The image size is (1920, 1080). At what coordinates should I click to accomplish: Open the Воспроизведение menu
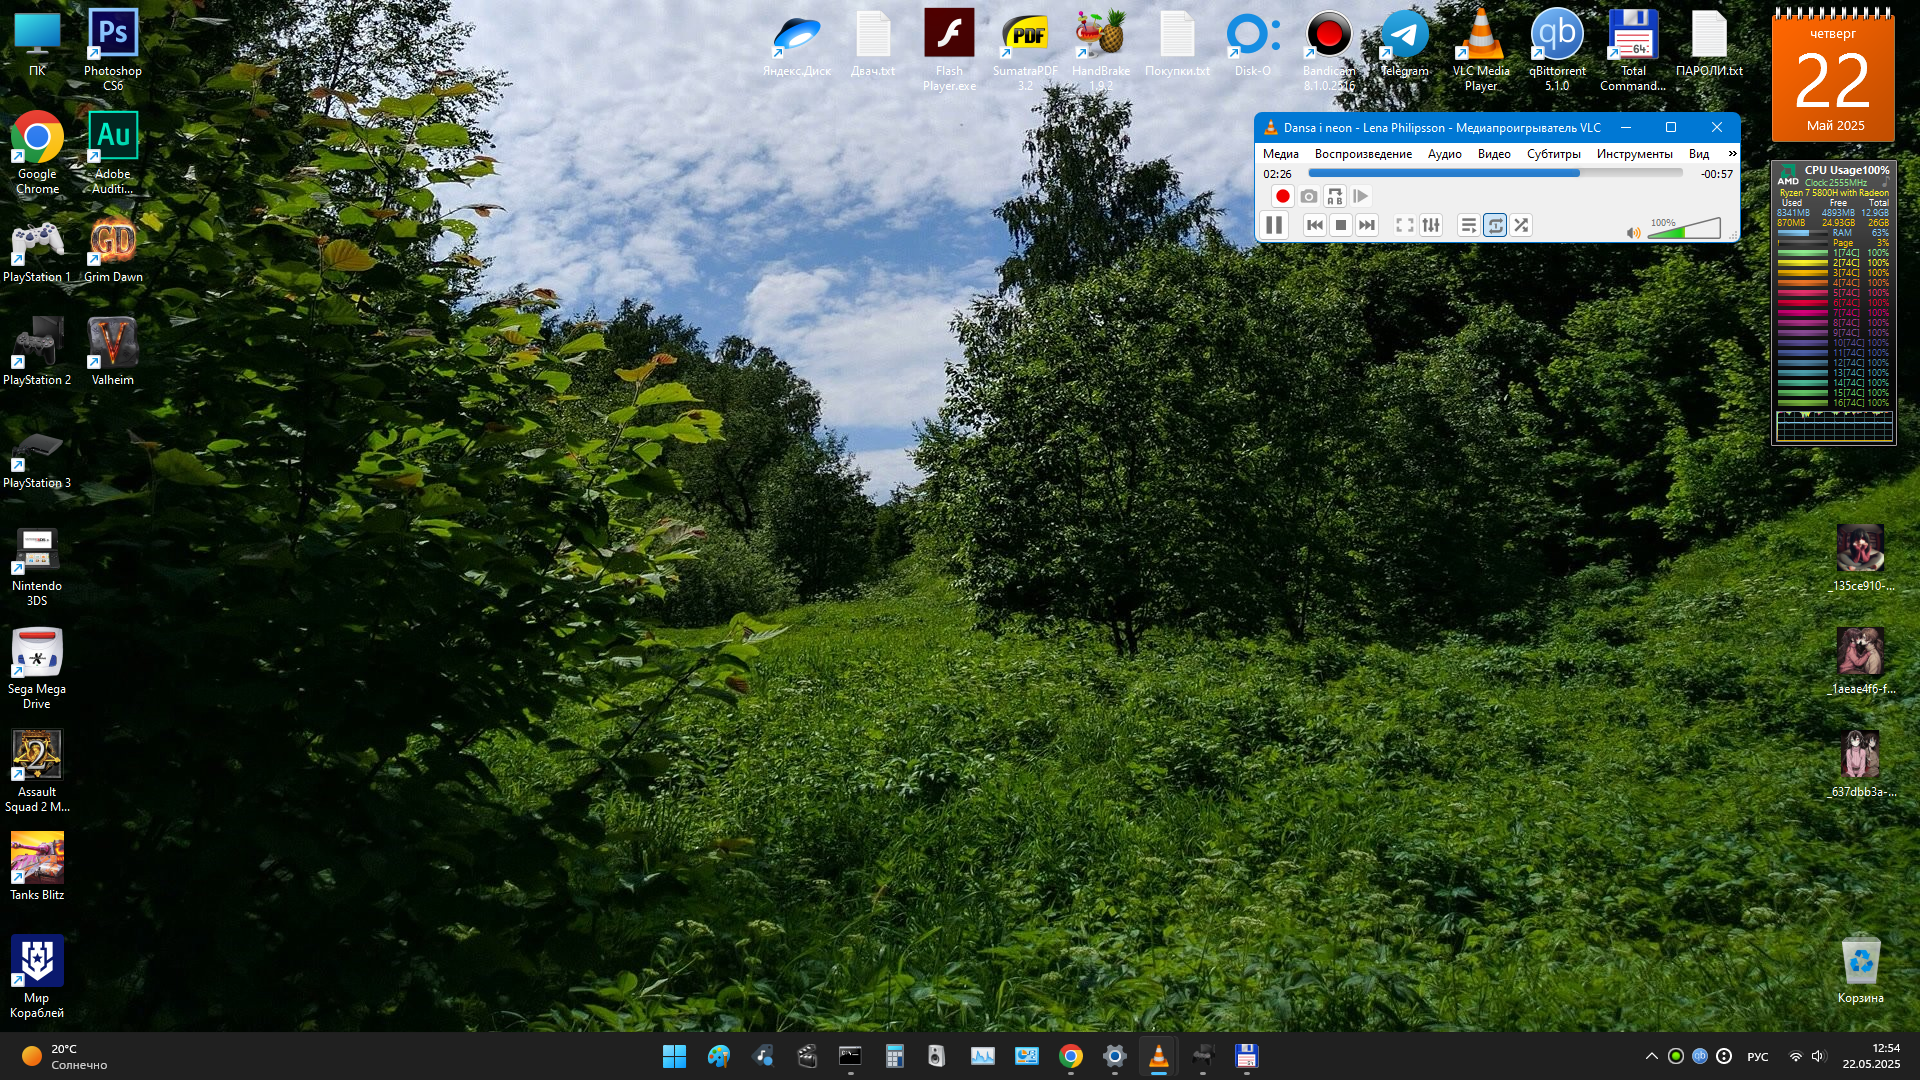(x=1363, y=154)
